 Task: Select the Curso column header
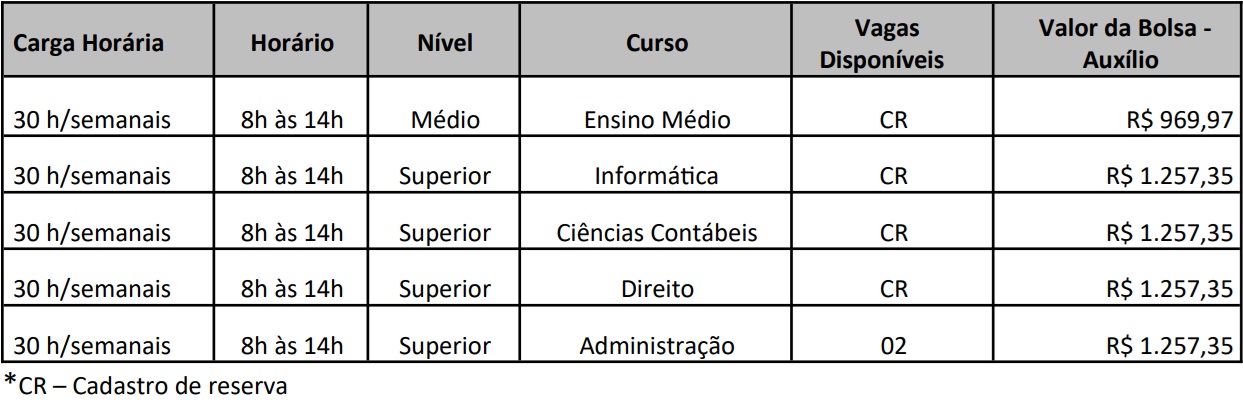click(x=657, y=44)
